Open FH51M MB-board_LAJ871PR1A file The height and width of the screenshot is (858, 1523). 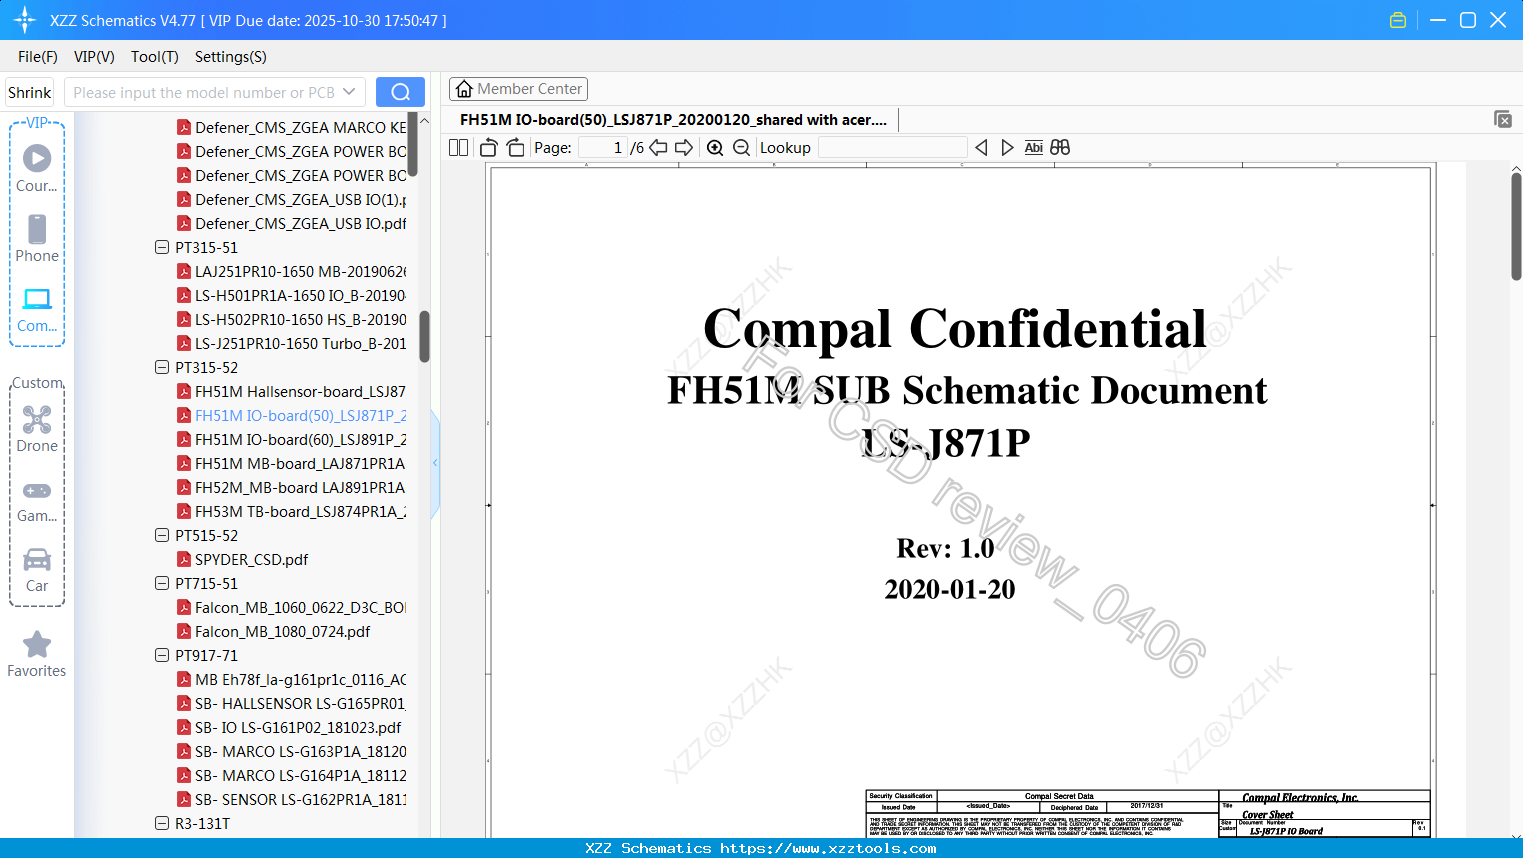pyautogui.click(x=291, y=463)
